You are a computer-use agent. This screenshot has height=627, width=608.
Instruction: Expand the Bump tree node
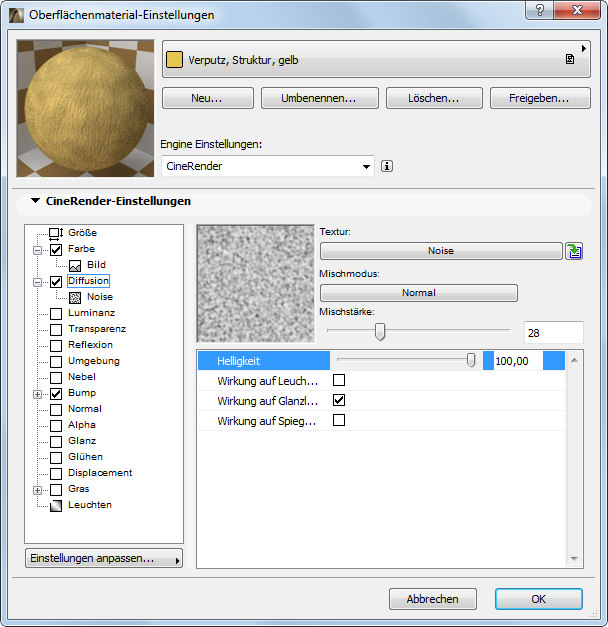pos(37,394)
